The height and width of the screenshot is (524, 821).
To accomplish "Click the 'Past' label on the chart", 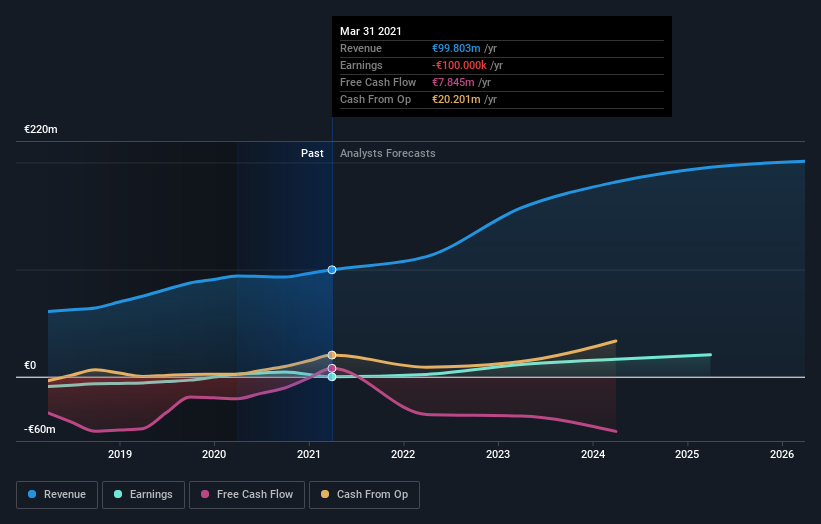I will tap(312, 153).
